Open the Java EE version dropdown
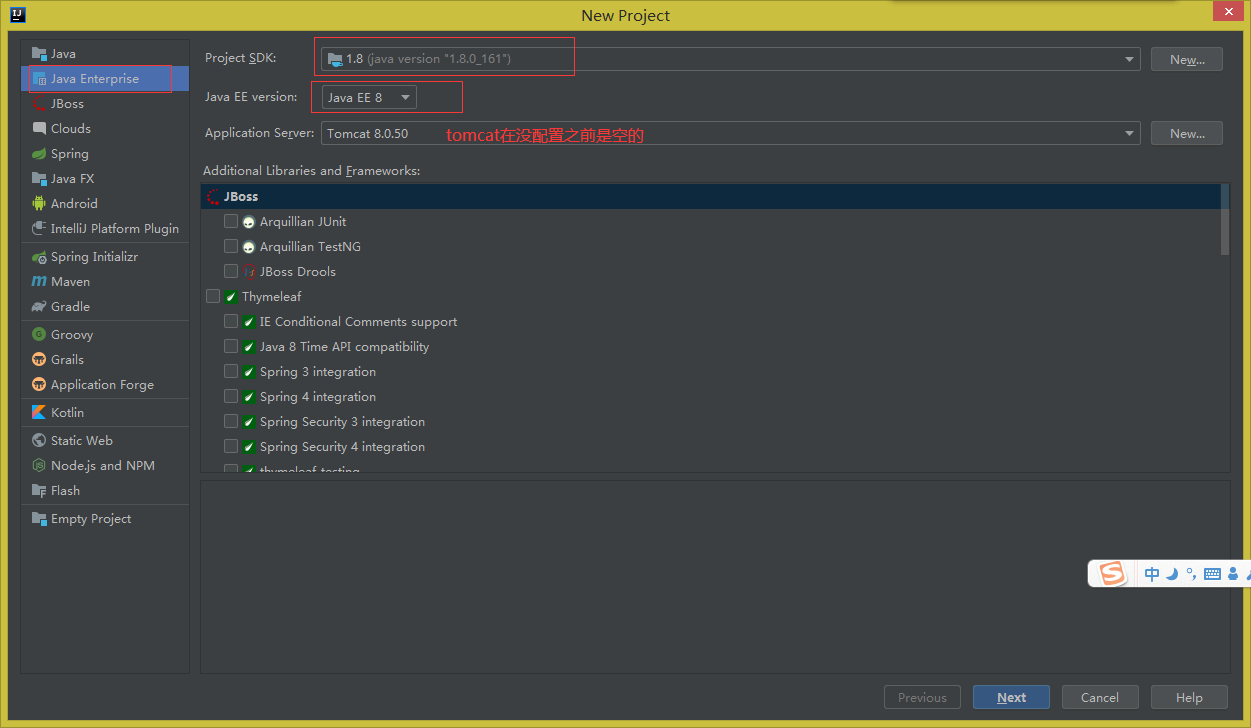The width and height of the screenshot is (1251, 728). click(x=369, y=97)
